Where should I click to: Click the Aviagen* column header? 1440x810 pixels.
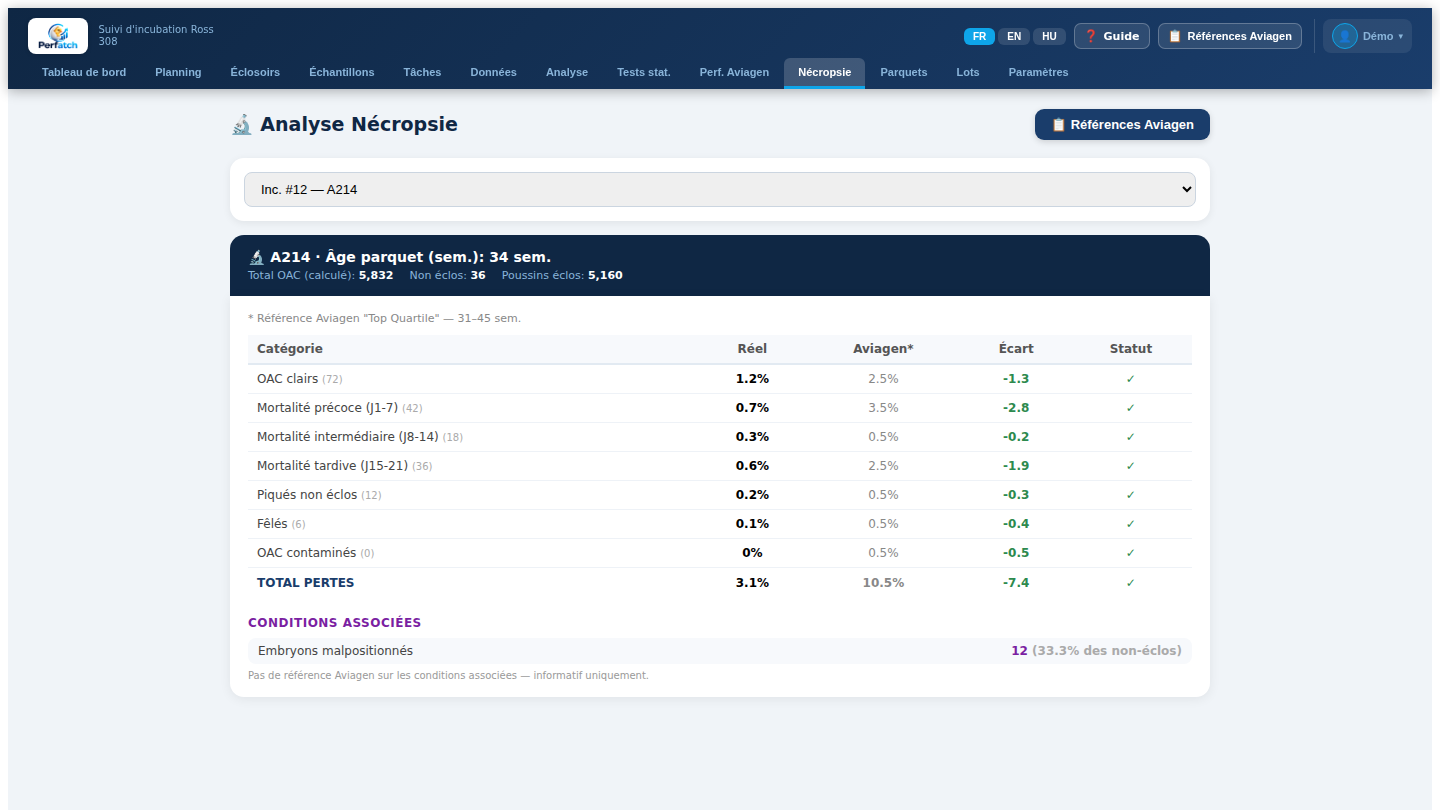883,349
